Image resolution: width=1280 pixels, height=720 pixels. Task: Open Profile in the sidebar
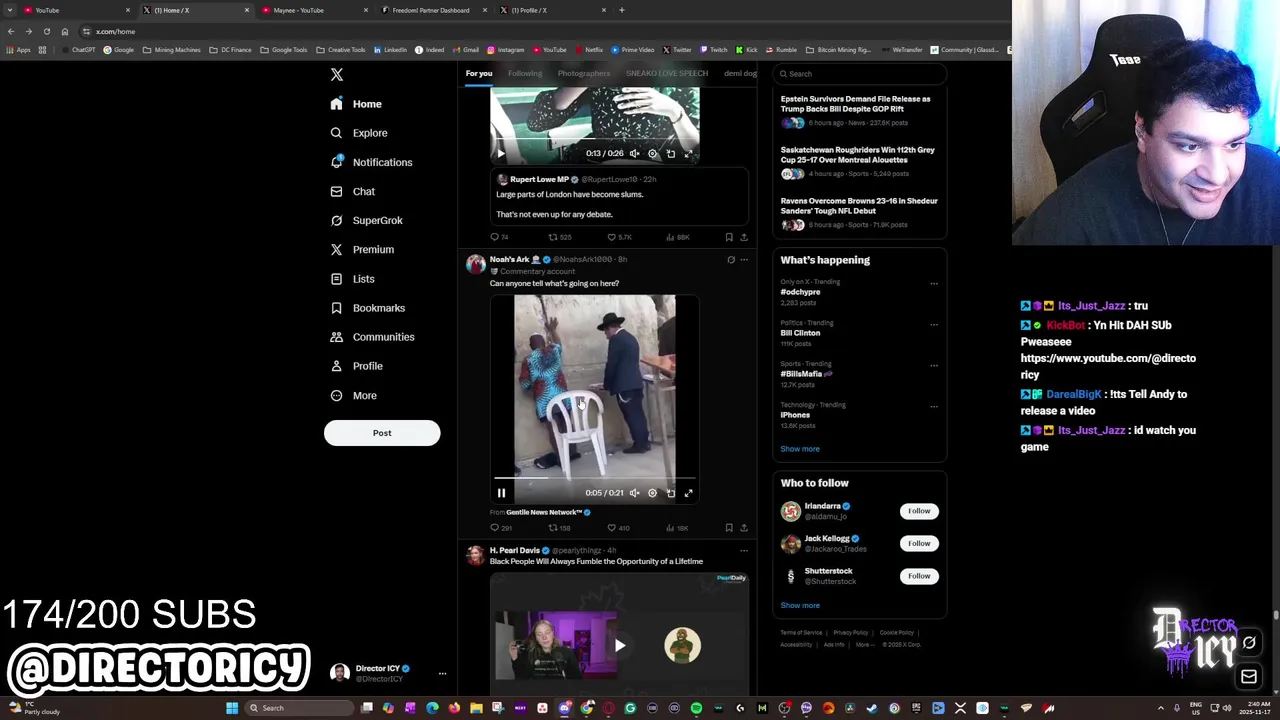point(356,366)
